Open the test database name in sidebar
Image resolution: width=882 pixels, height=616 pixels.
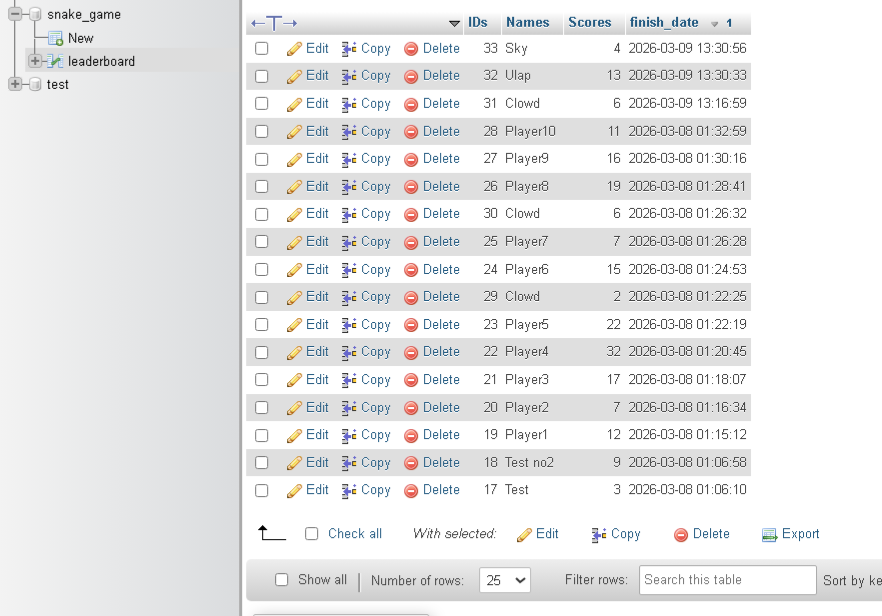coord(57,84)
